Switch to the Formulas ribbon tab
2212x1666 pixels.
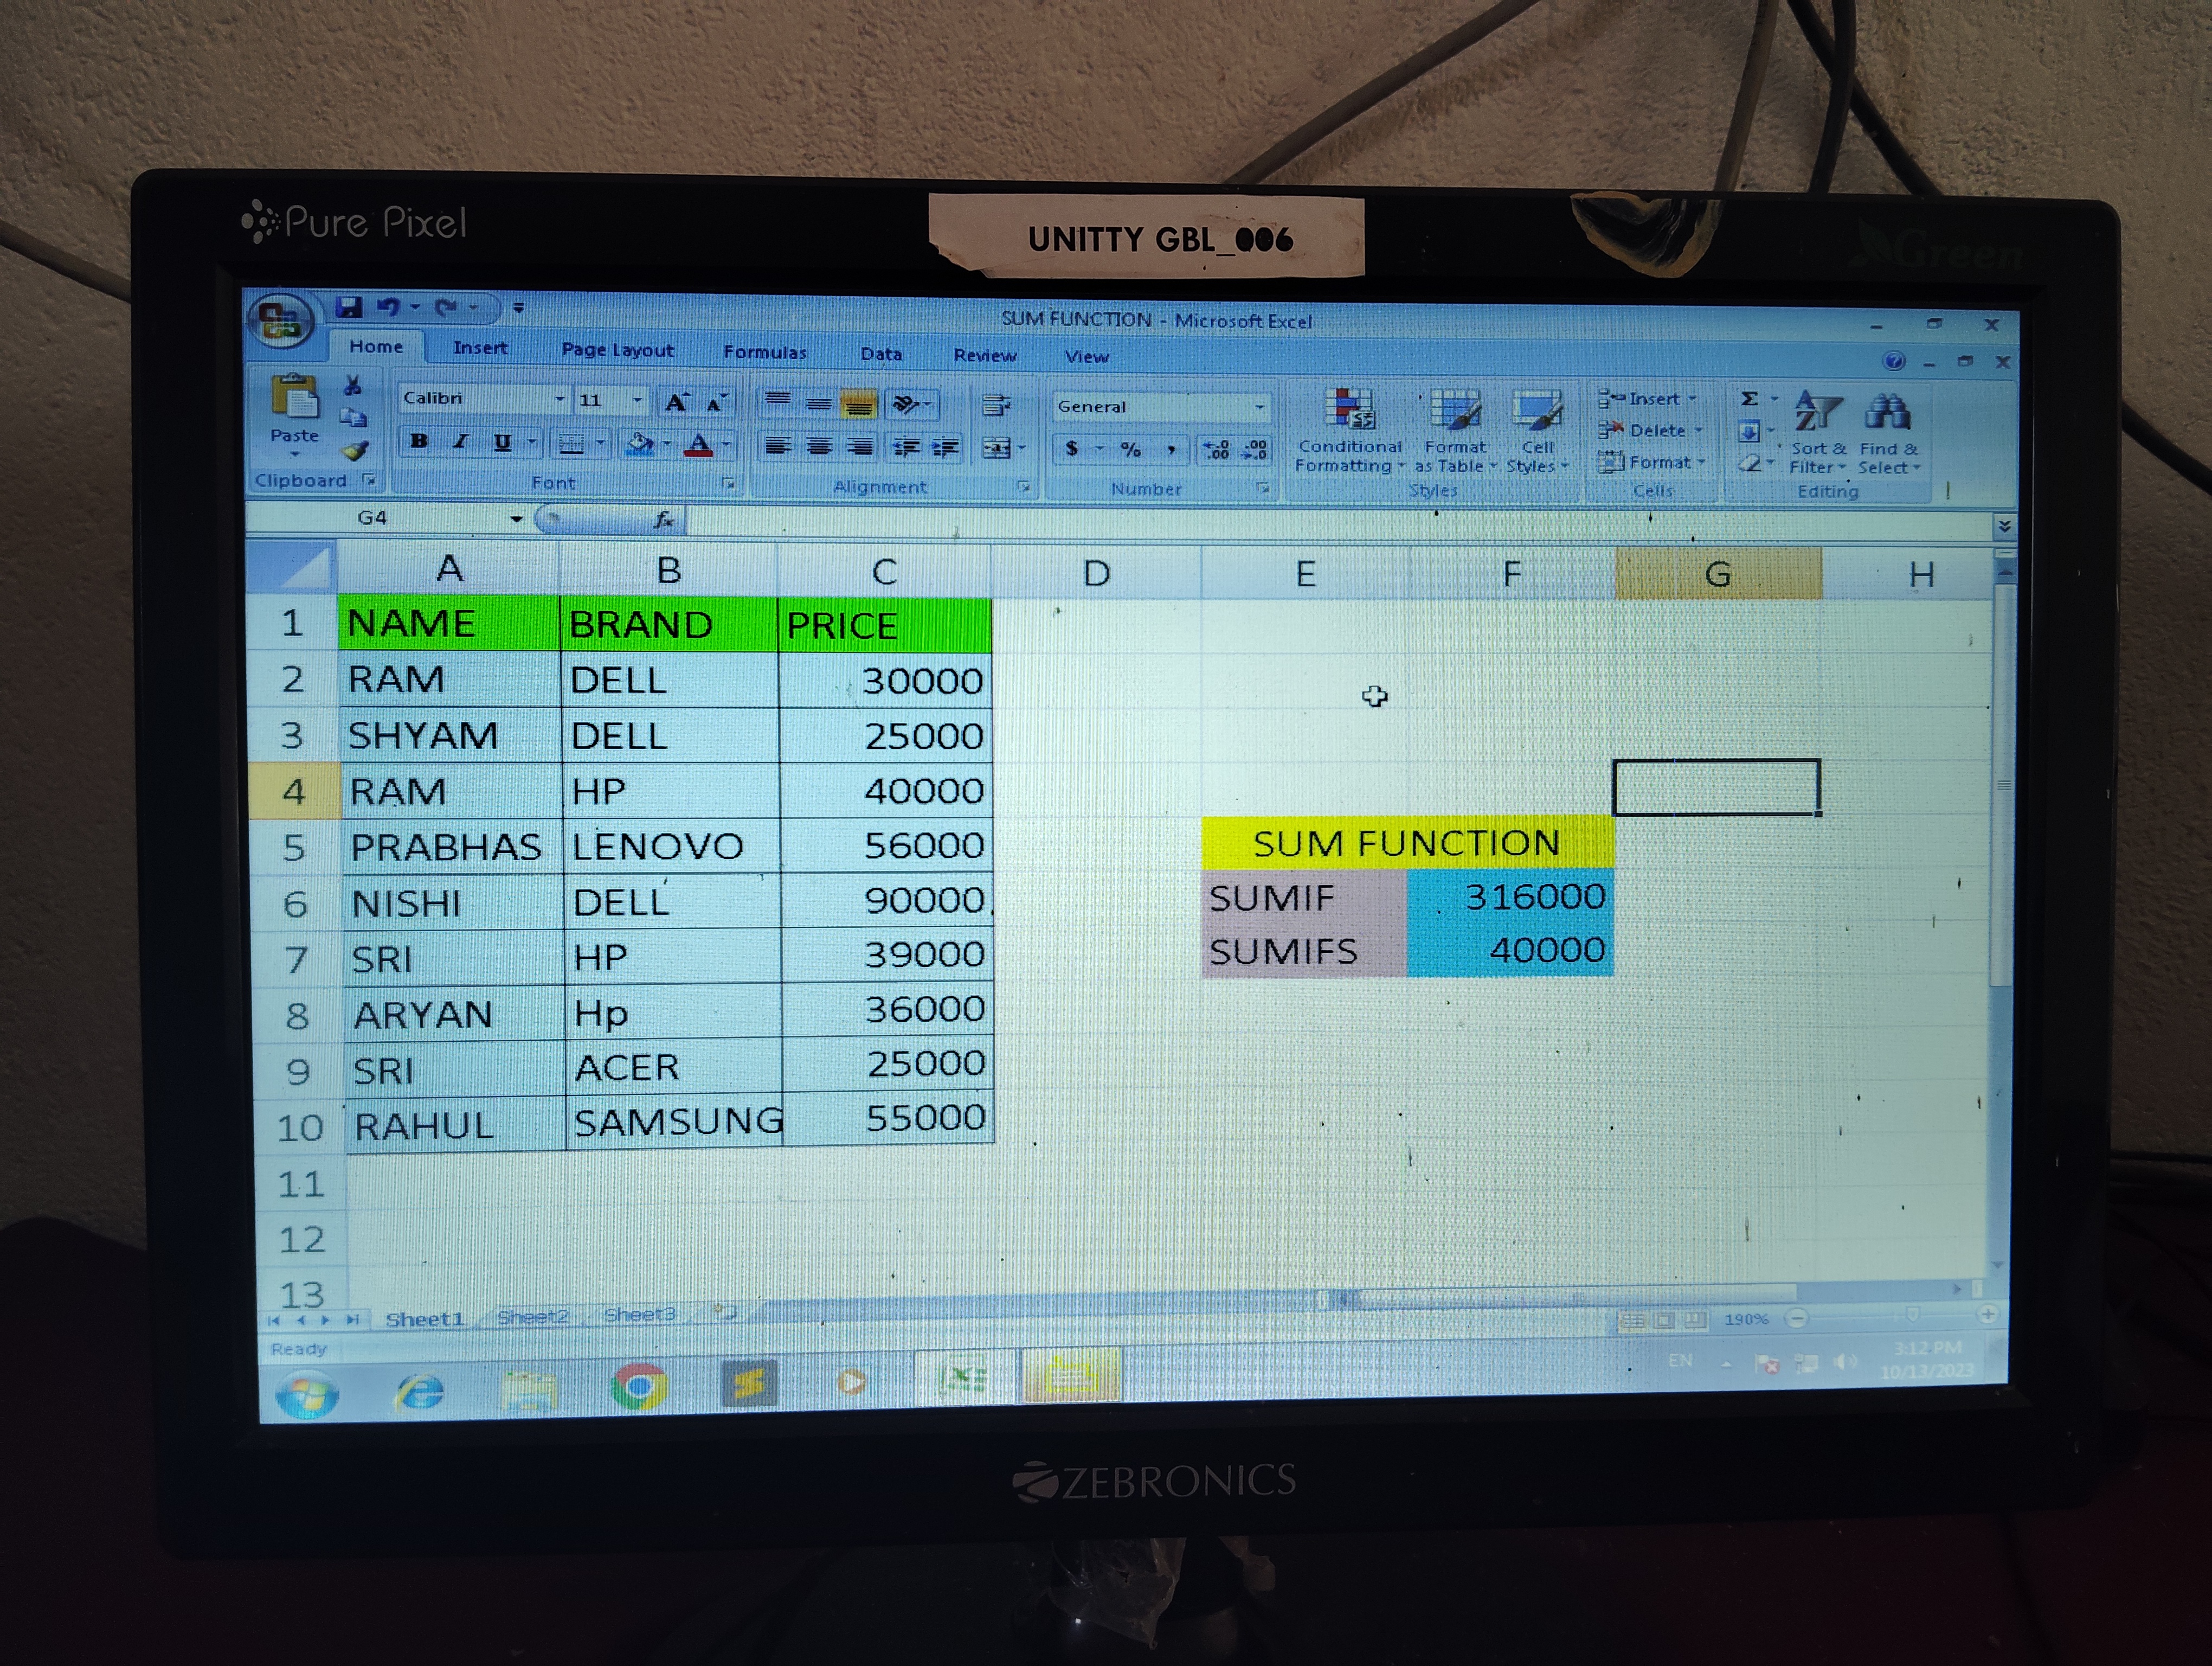764,352
